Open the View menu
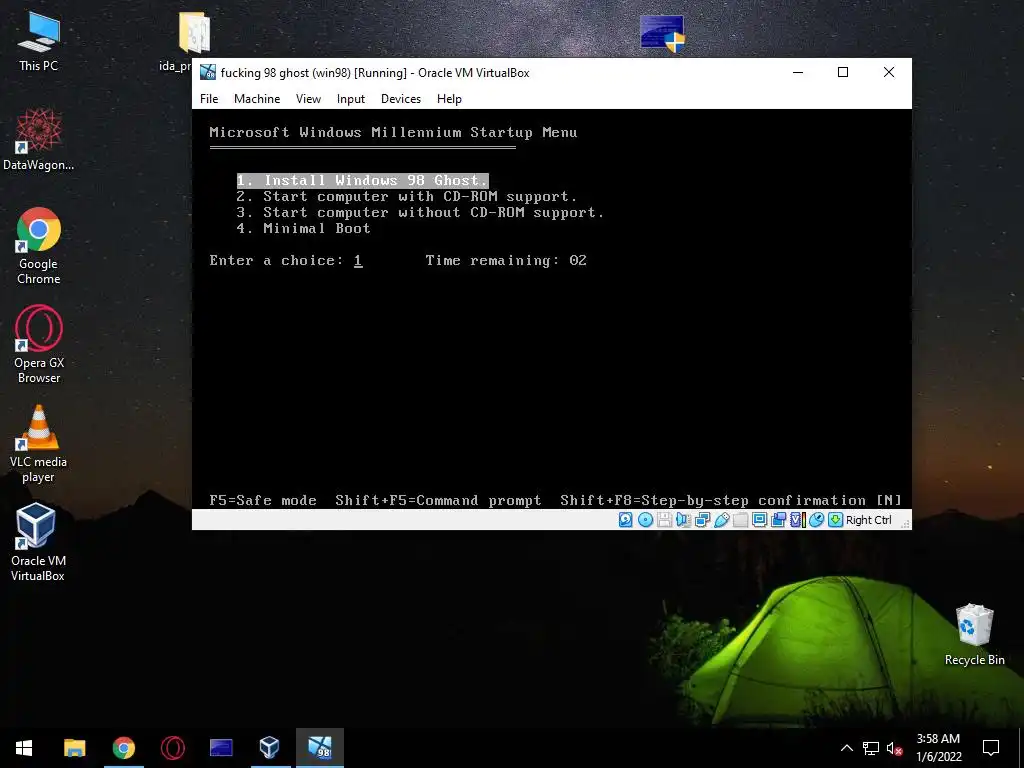This screenshot has height=768, width=1024. (x=308, y=99)
